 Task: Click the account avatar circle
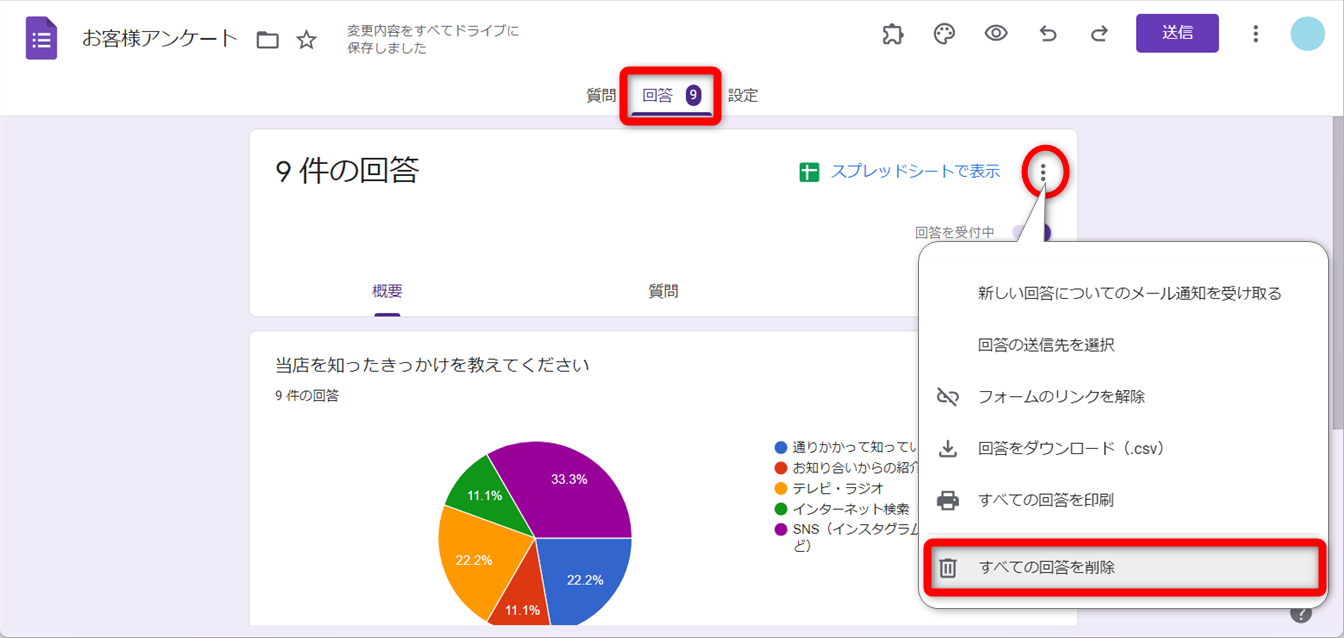1308,34
